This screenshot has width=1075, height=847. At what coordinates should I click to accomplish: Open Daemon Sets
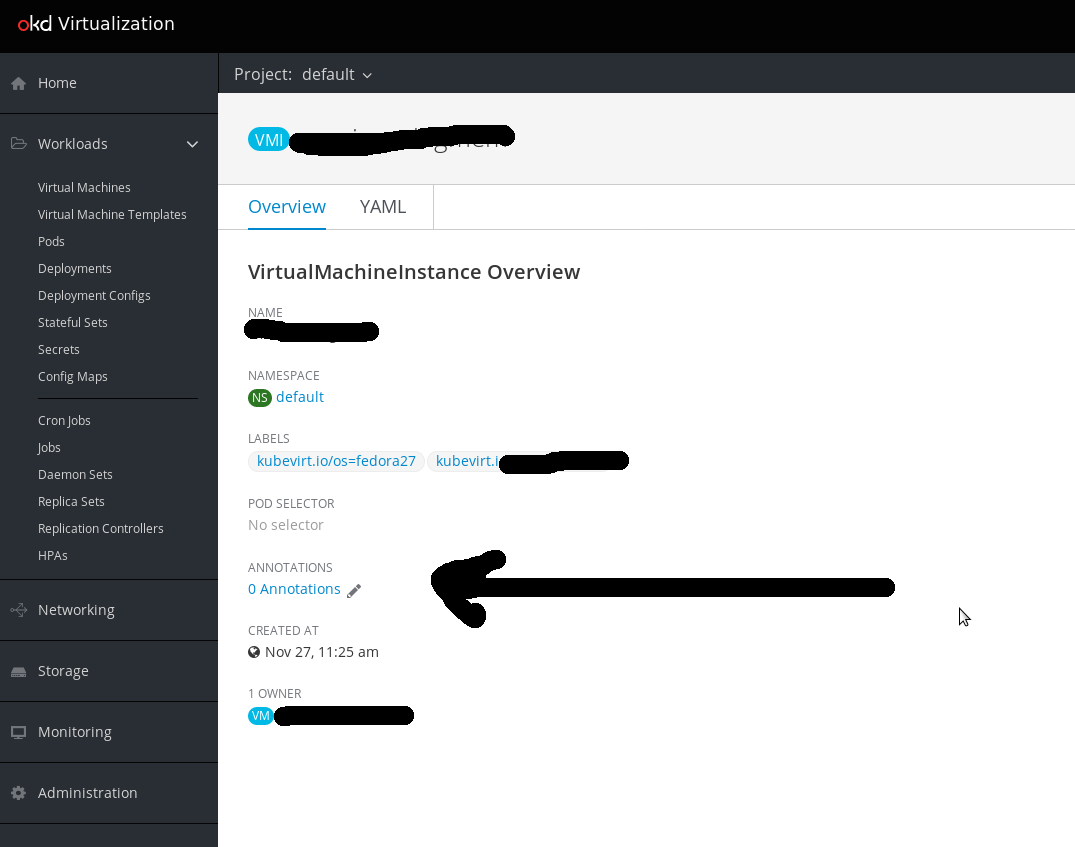tap(75, 475)
